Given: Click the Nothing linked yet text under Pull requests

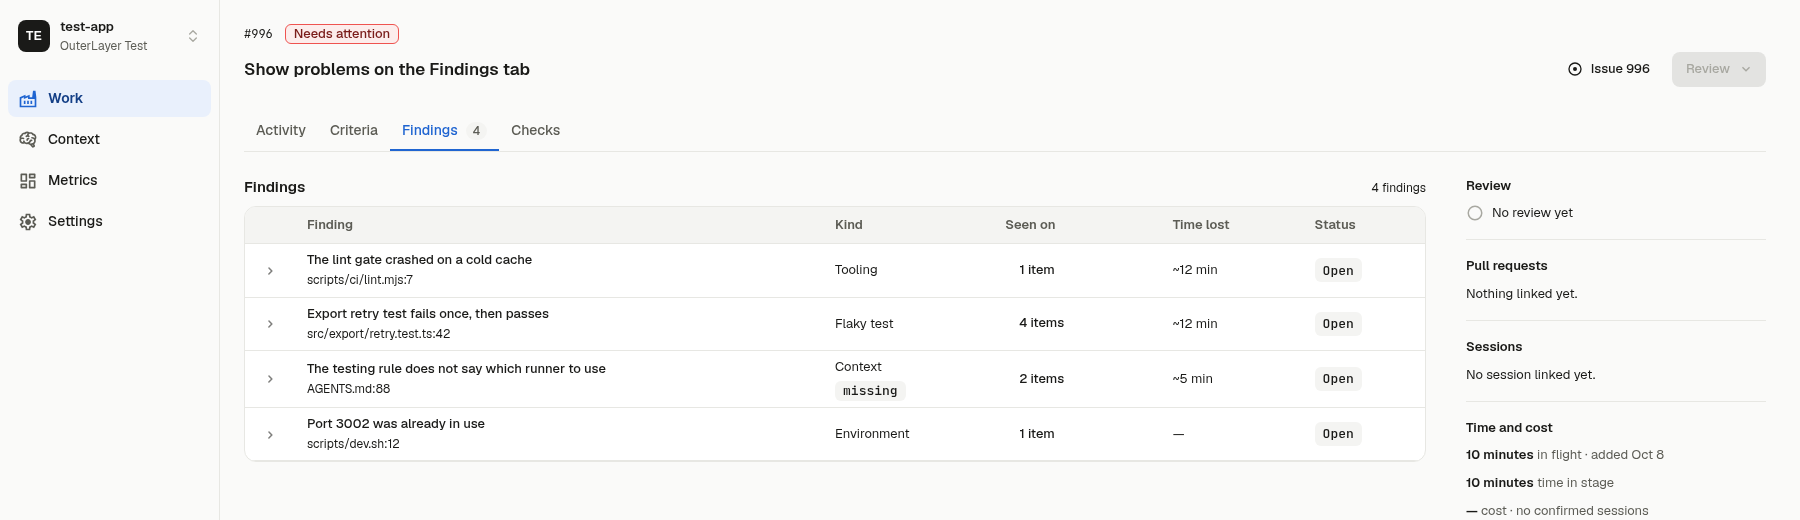Looking at the screenshot, I should [x=1522, y=294].
